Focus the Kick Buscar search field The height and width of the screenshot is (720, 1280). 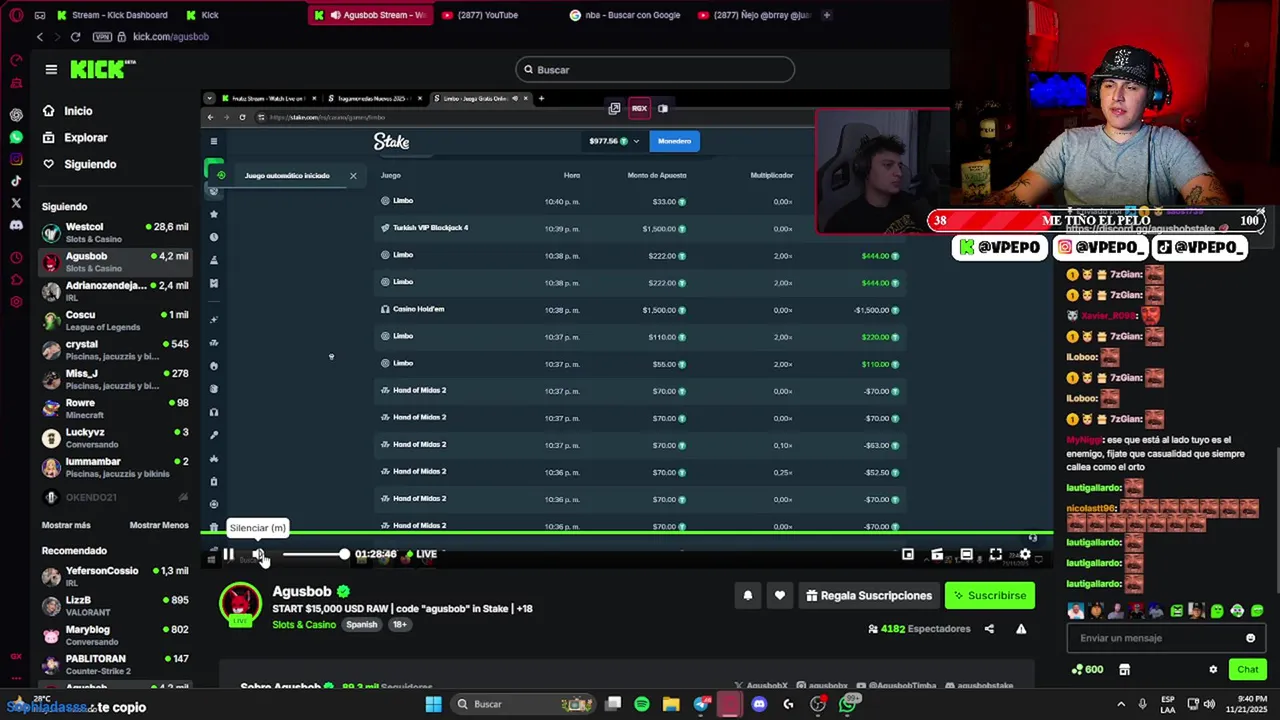tap(655, 69)
